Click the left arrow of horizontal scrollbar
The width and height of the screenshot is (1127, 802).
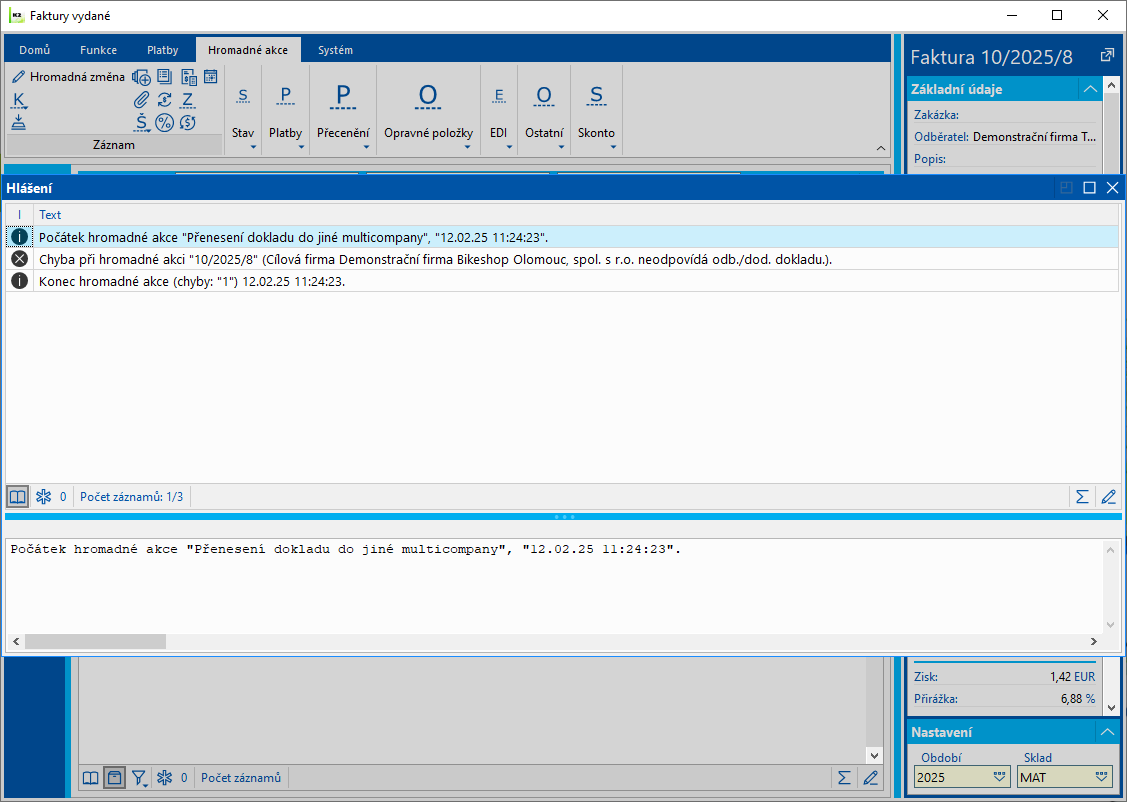14,641
